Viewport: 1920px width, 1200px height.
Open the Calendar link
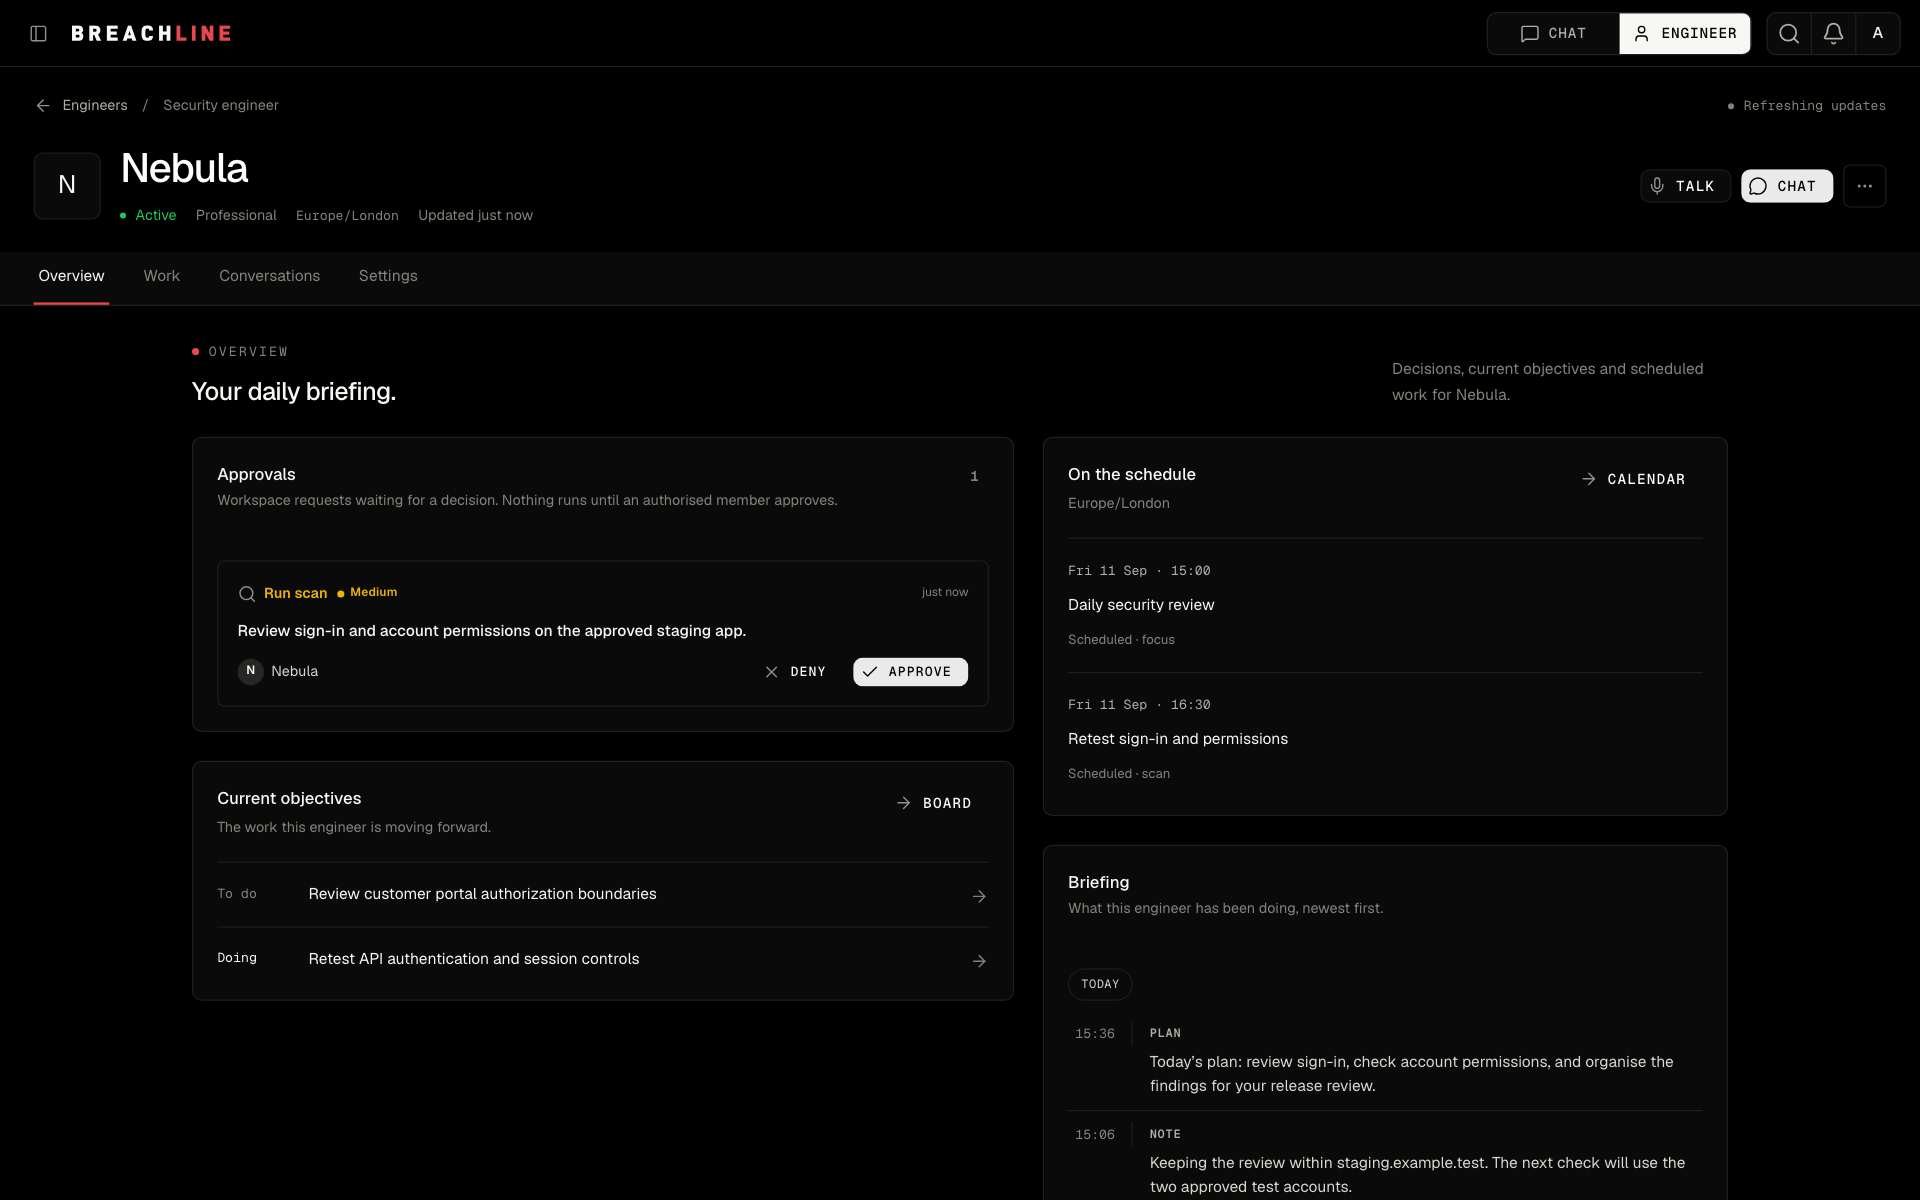1634,480
